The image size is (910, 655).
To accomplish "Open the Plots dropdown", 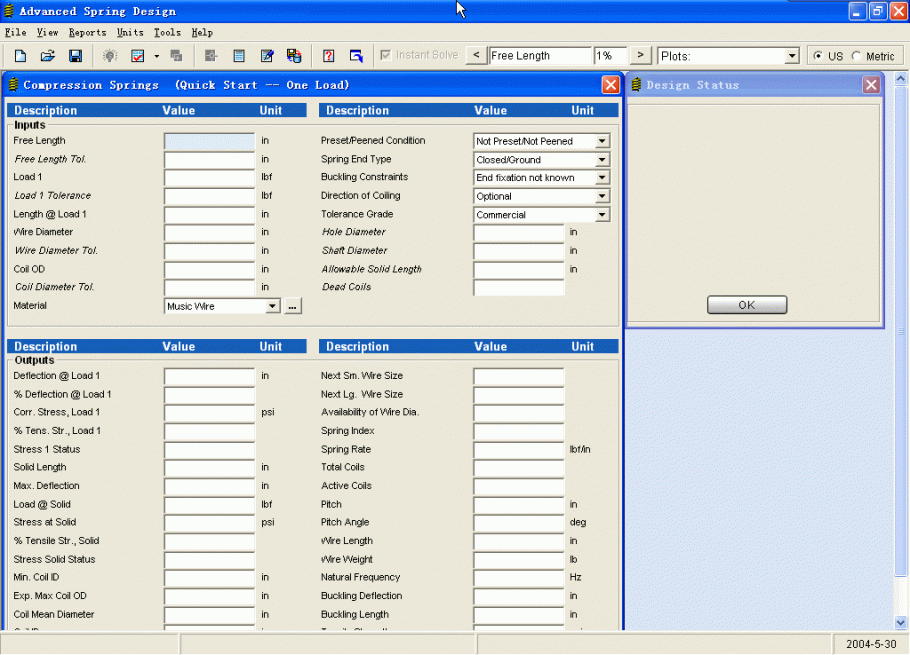I will (792, 55).
